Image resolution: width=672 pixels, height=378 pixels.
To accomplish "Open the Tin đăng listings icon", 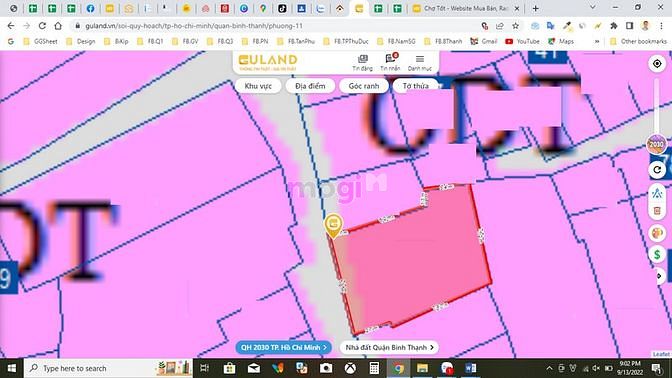I will tap(362, 62).
